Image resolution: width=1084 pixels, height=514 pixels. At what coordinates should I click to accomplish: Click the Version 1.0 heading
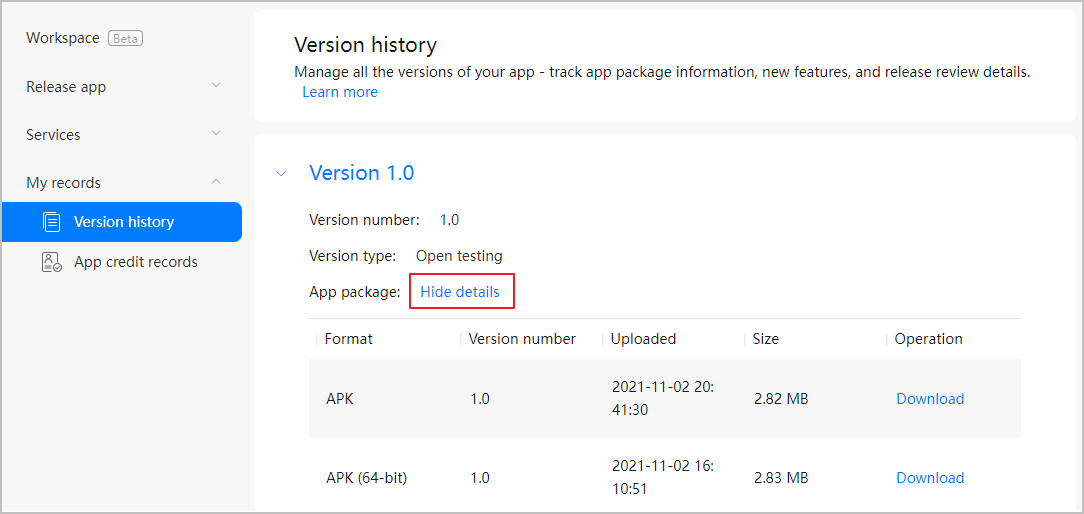(362, 173)
